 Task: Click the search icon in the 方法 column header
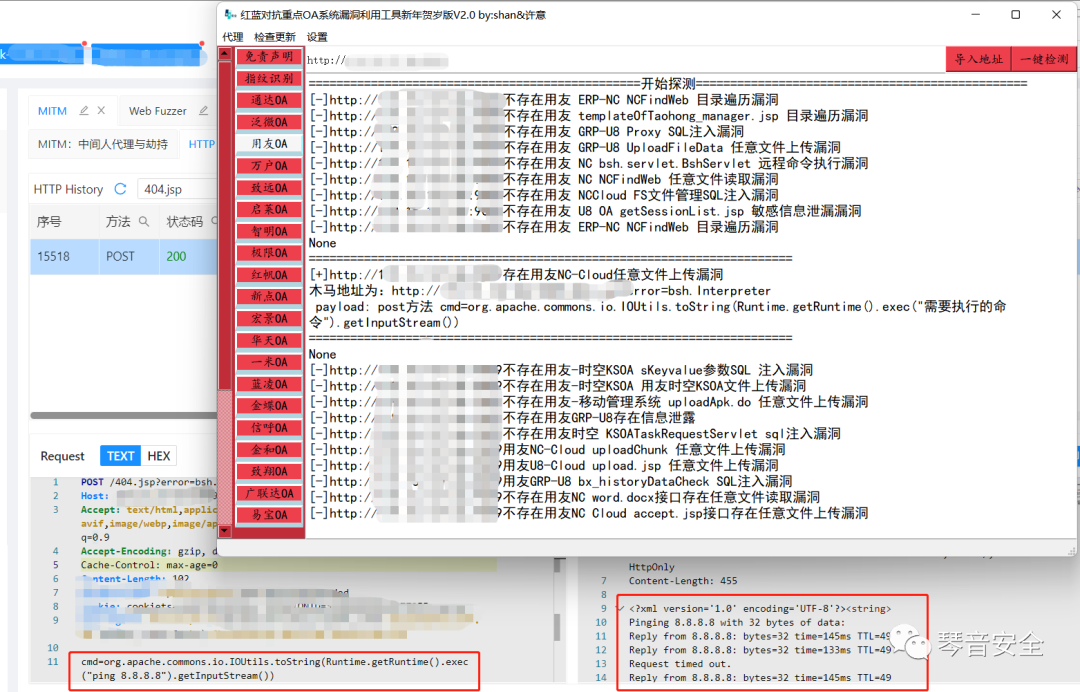(x=144, y=221)
